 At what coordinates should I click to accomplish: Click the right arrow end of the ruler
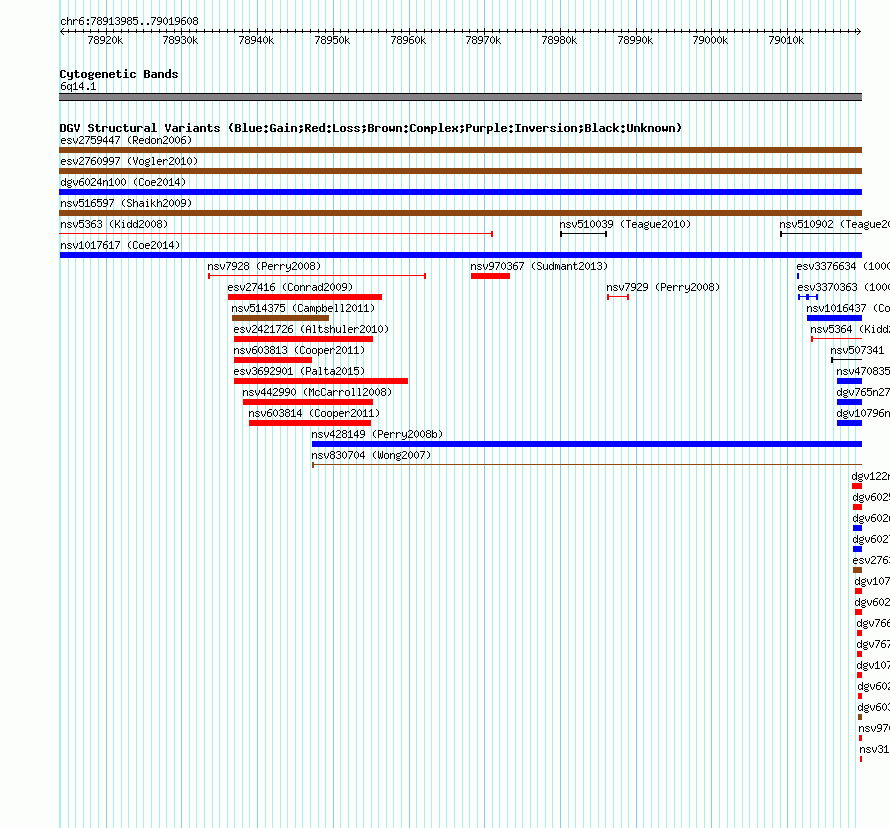point(859,31)
